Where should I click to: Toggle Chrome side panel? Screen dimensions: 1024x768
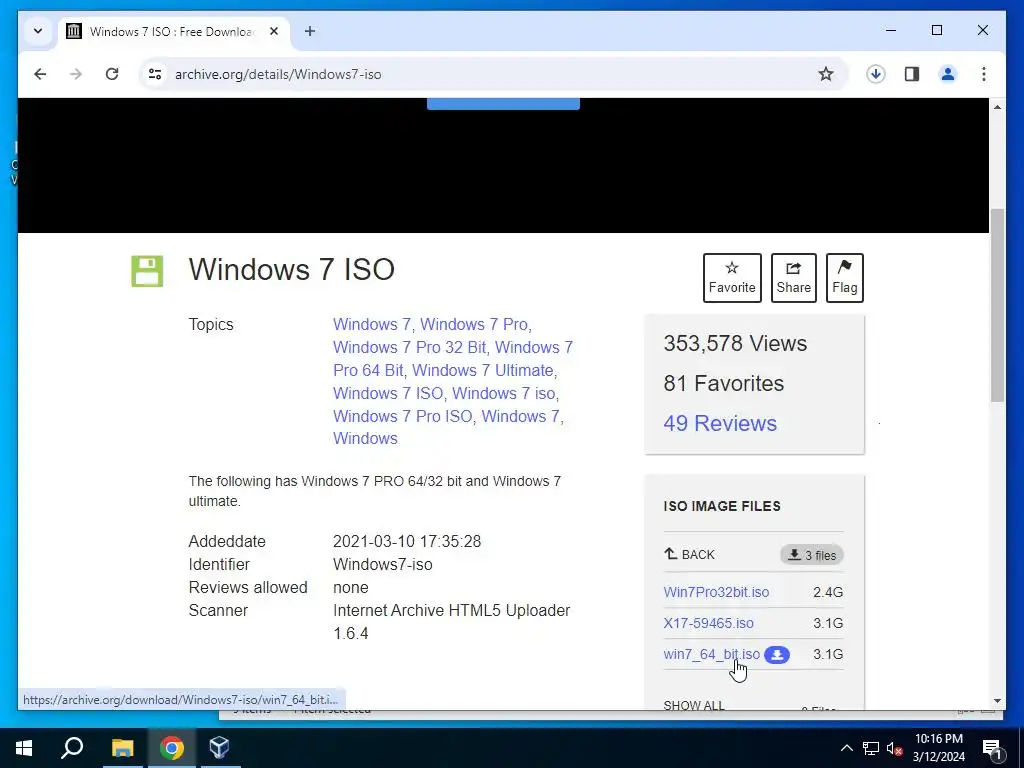[912, 74]
